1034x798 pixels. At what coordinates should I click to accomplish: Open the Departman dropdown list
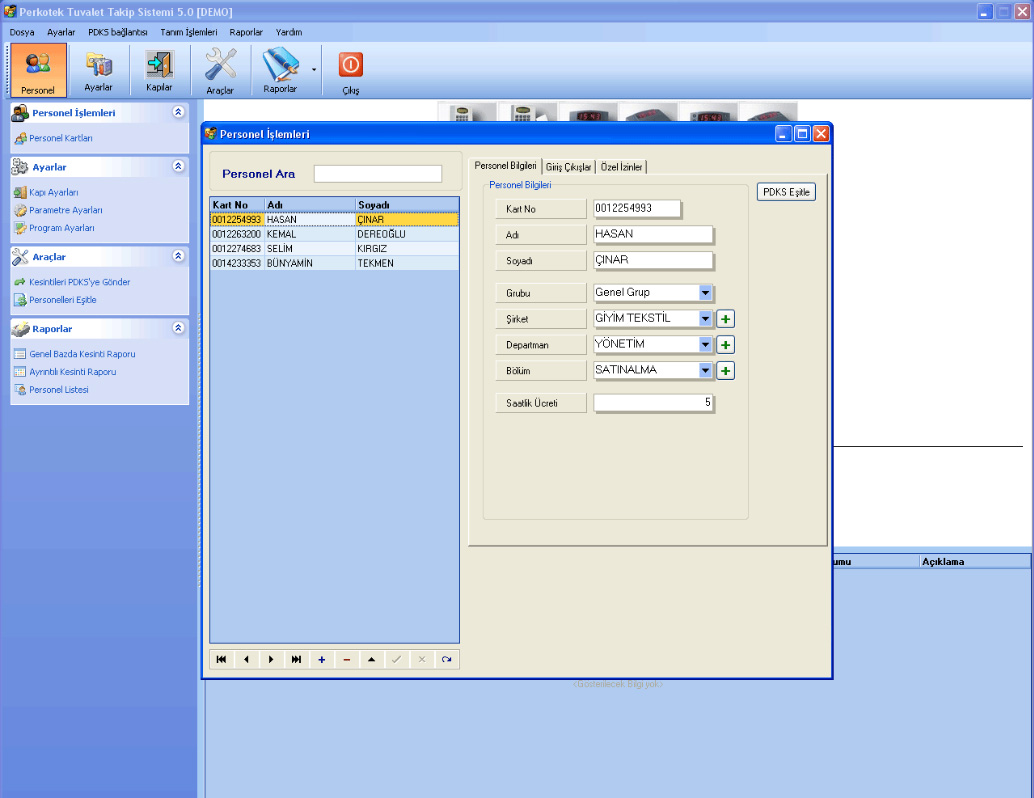[x=706, y=345]
